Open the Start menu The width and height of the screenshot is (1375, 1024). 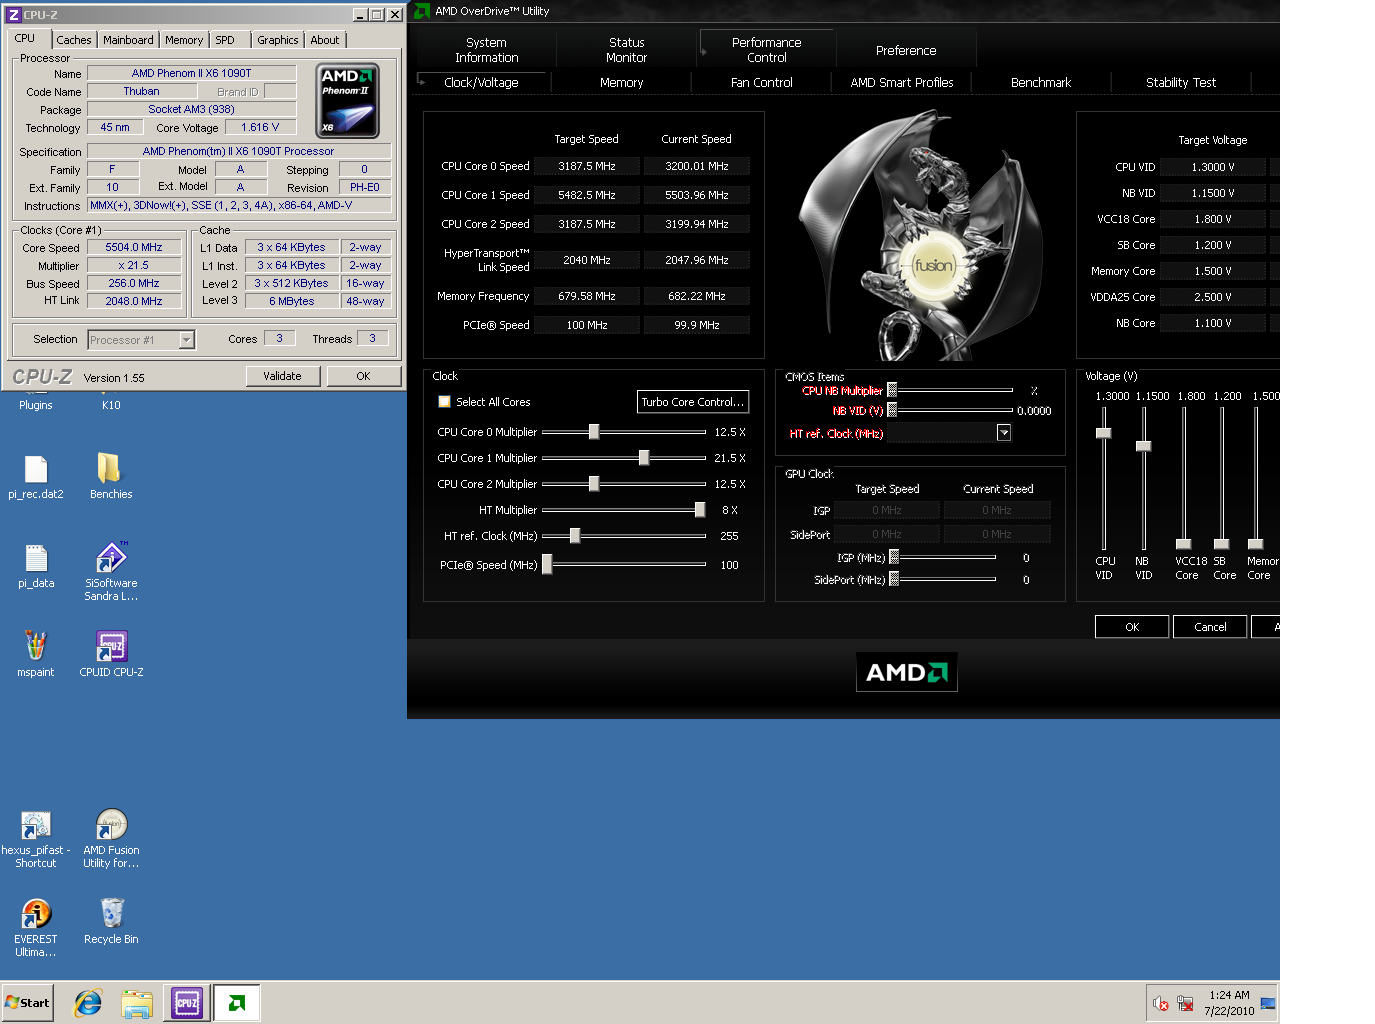[x=27, y=1003]
